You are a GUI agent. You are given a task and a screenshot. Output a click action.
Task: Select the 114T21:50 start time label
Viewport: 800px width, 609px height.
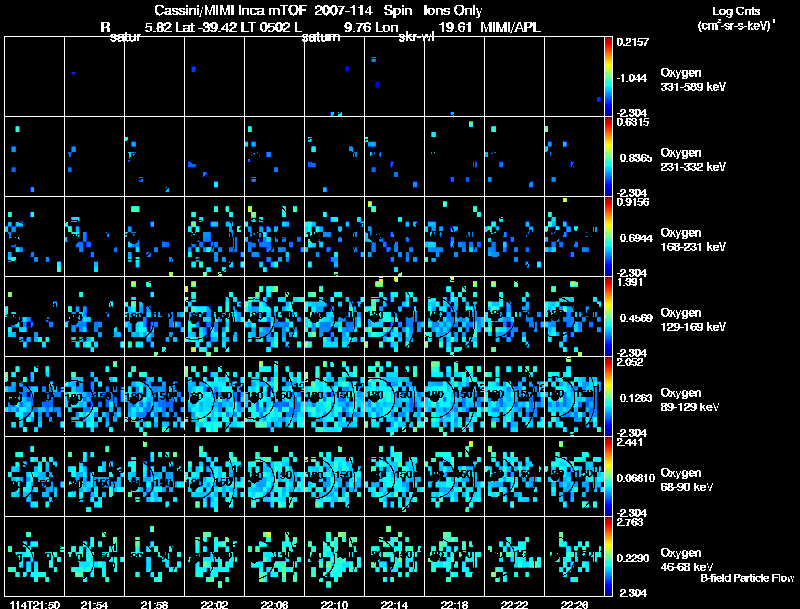[34, 604]
